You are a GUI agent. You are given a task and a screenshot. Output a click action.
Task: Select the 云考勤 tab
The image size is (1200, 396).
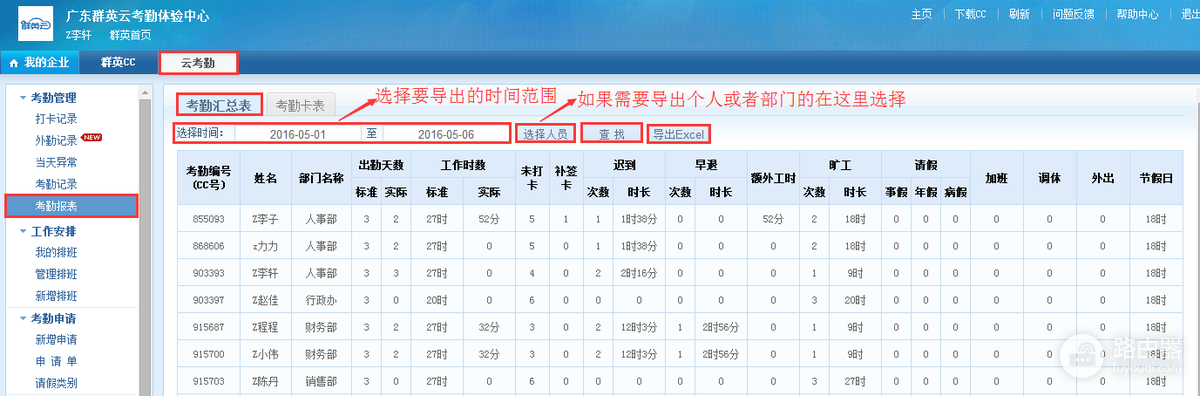[198, 63]
